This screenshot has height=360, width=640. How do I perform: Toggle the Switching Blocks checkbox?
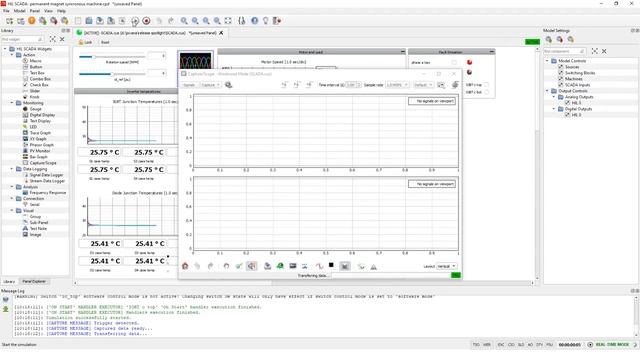(x=561, y=73)
